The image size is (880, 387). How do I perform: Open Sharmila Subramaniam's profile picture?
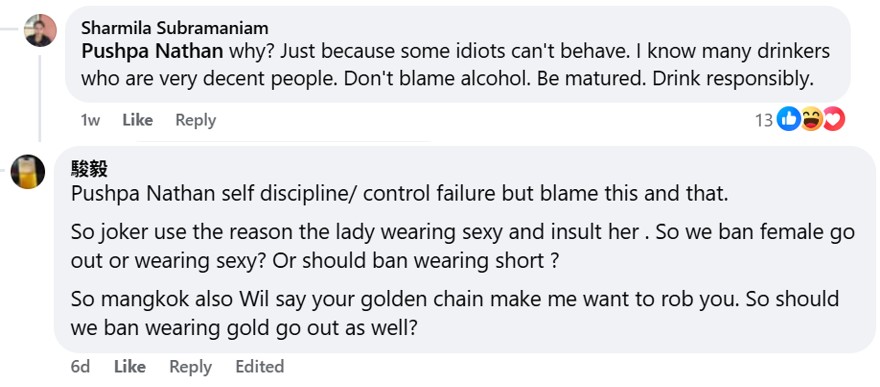pyautogui.click(x=40, y=30)
